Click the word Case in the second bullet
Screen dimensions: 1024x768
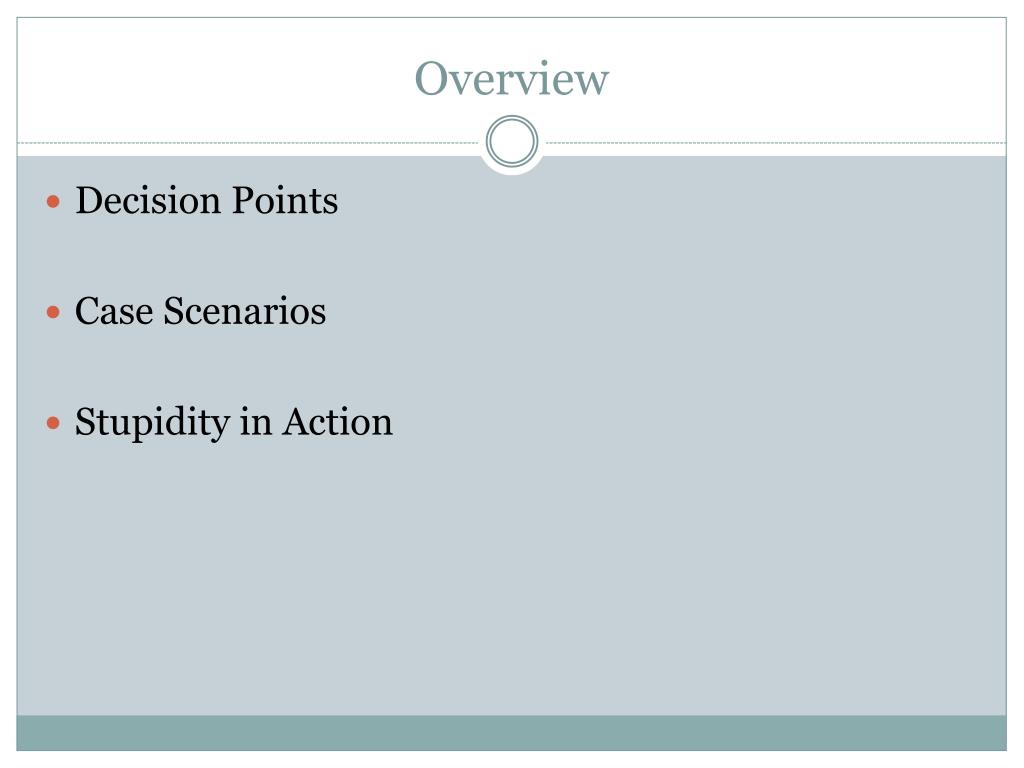[x=114, y=311]
